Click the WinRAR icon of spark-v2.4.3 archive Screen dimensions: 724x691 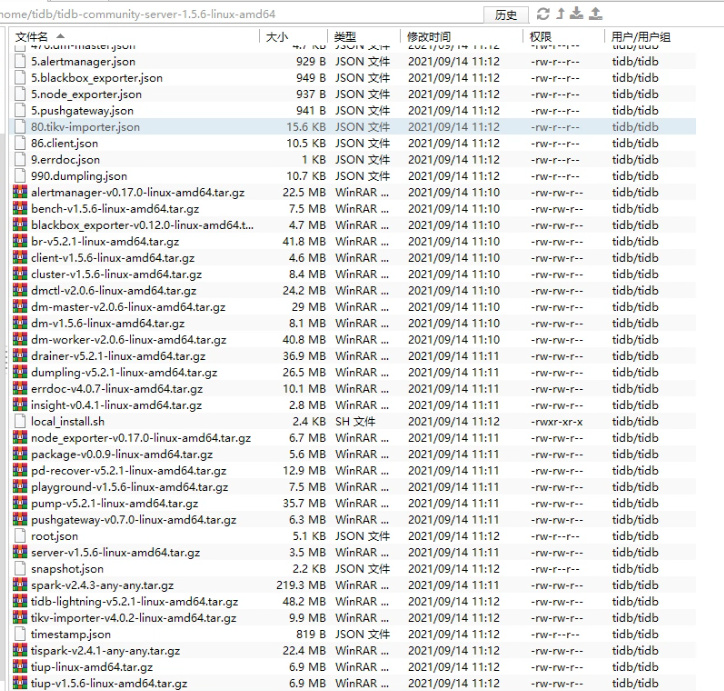click(x=20, y=585)
